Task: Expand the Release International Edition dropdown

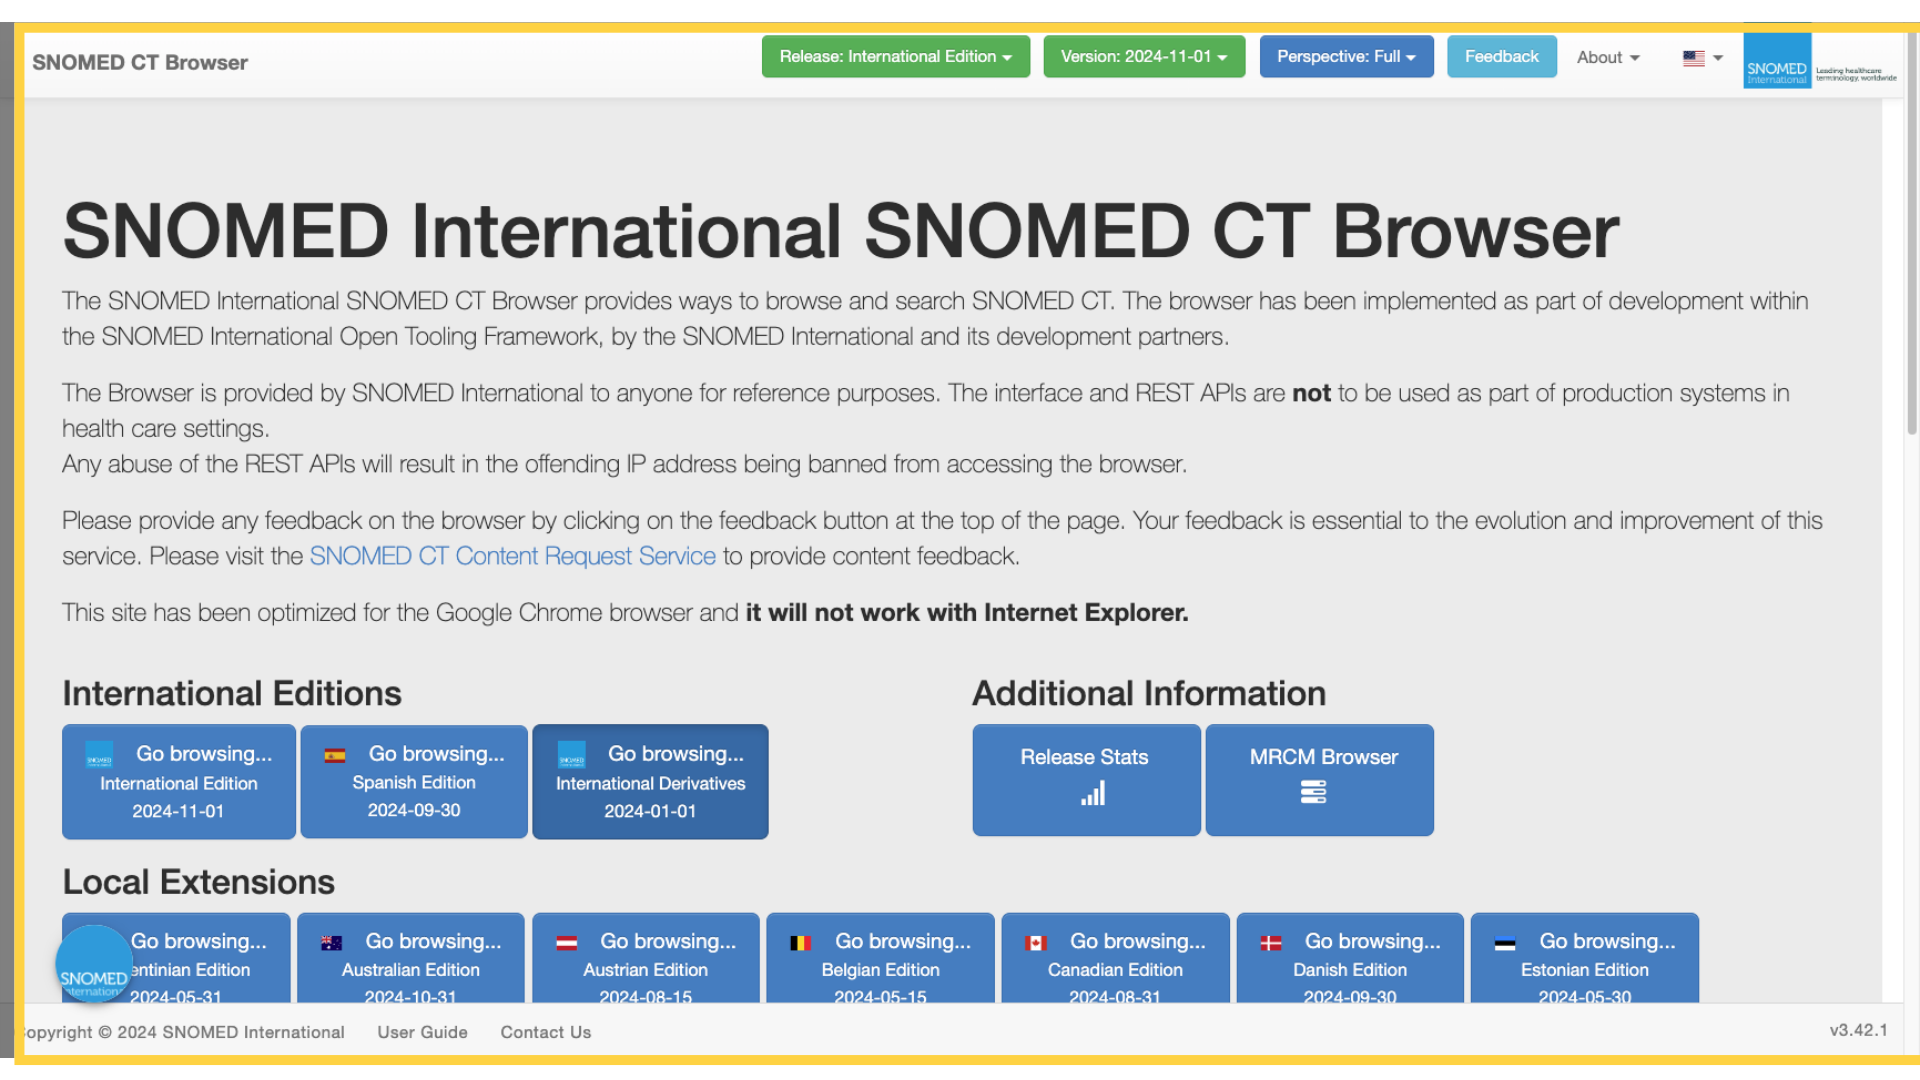Action: pyautogui.click(x=897, y=57)
